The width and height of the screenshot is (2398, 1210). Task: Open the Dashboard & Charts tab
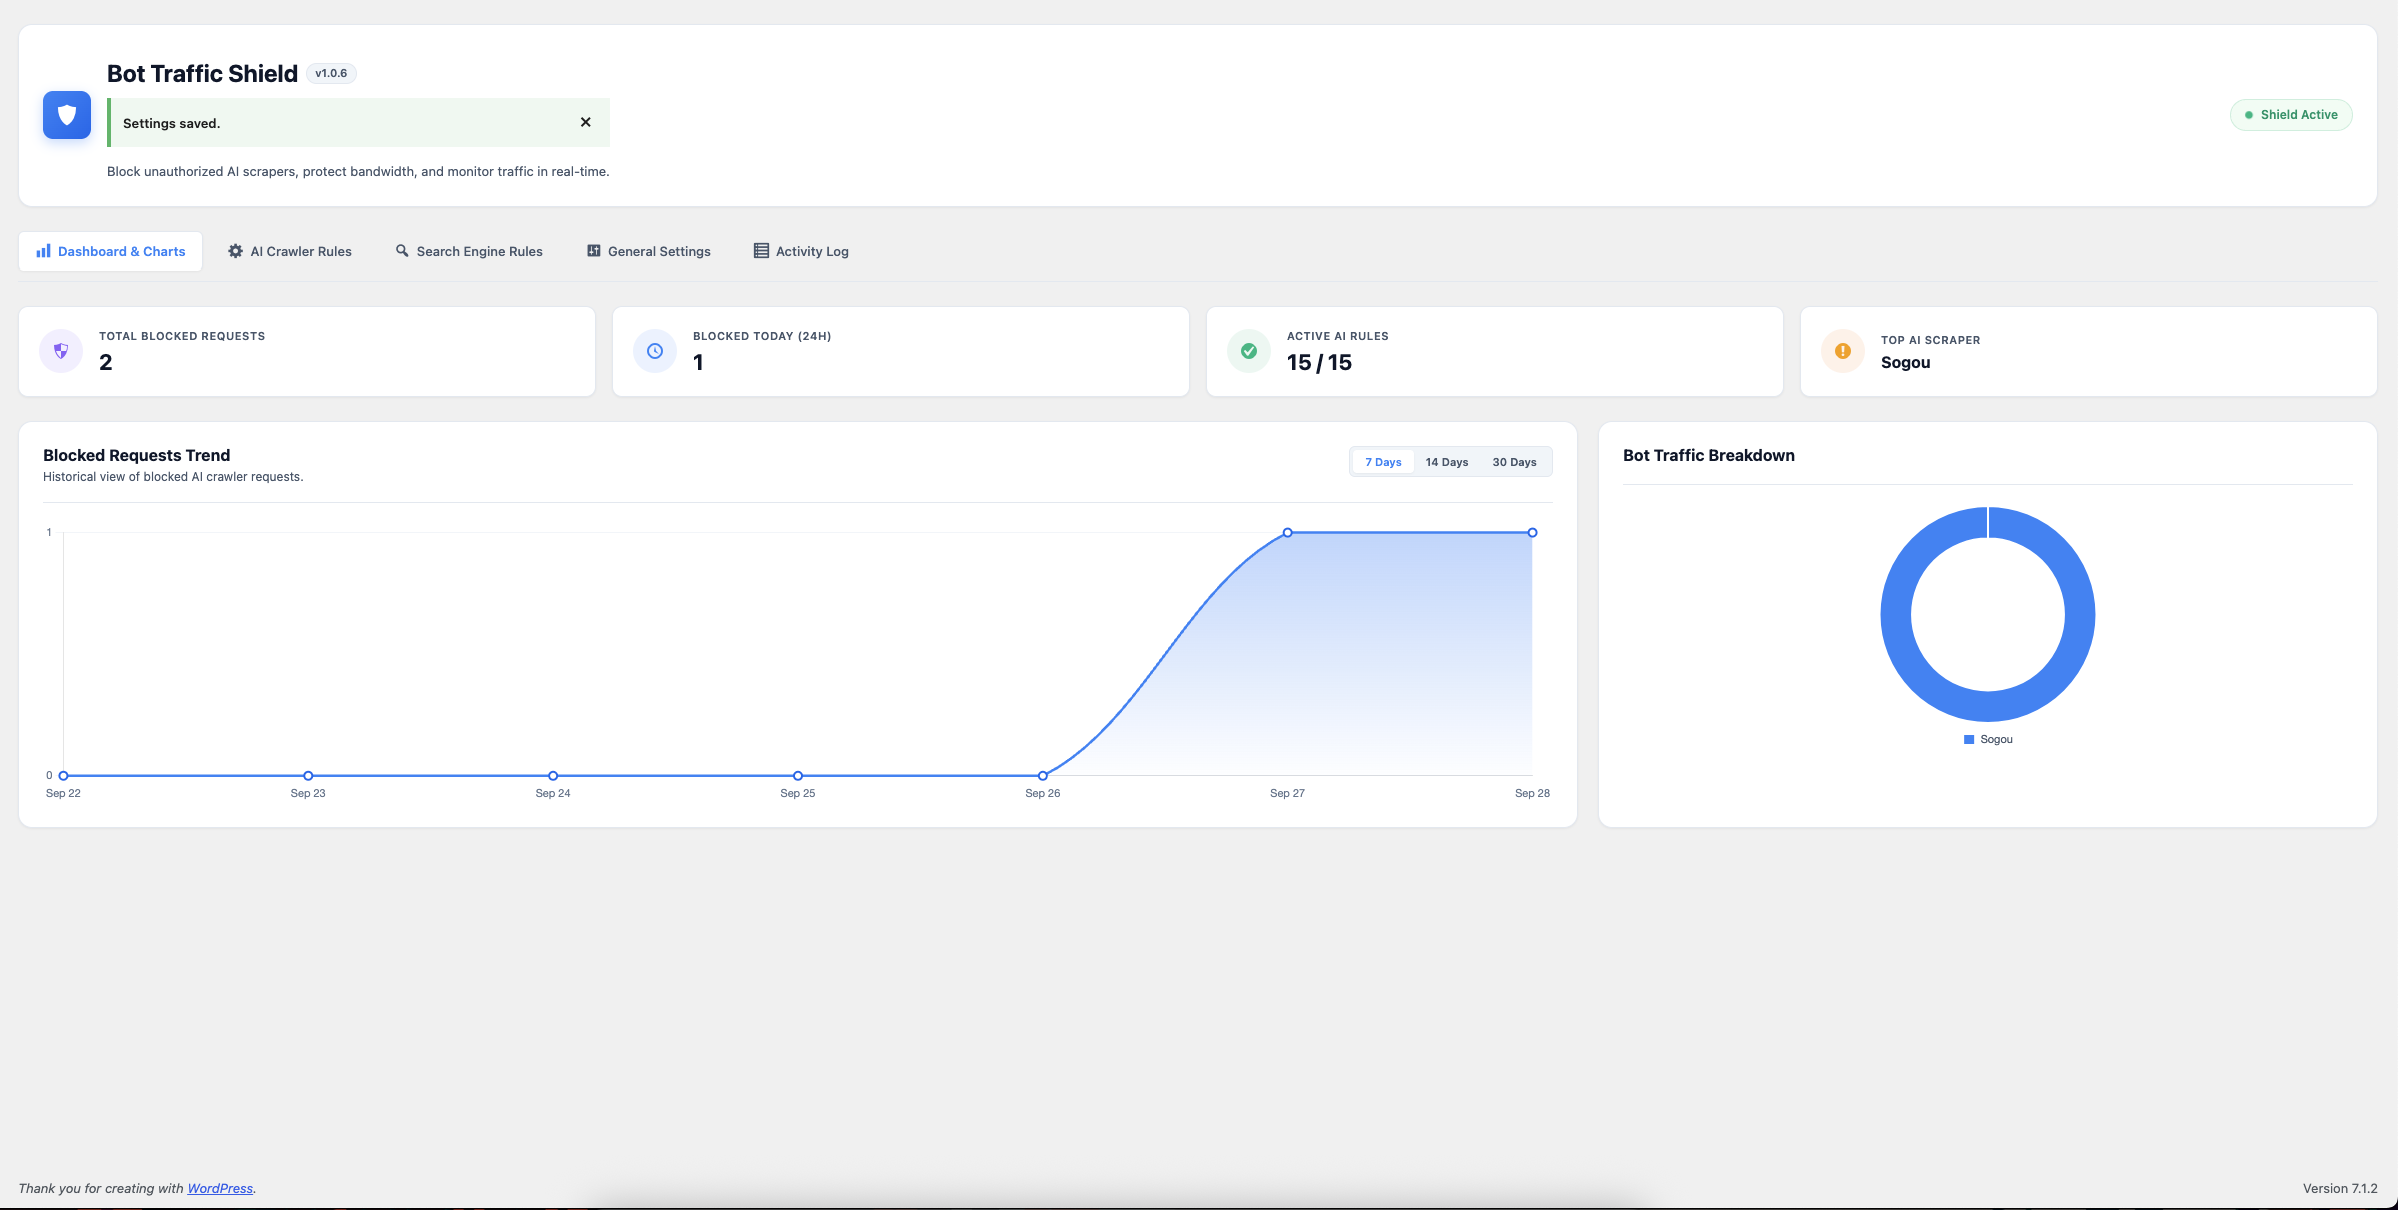[110, 251]
